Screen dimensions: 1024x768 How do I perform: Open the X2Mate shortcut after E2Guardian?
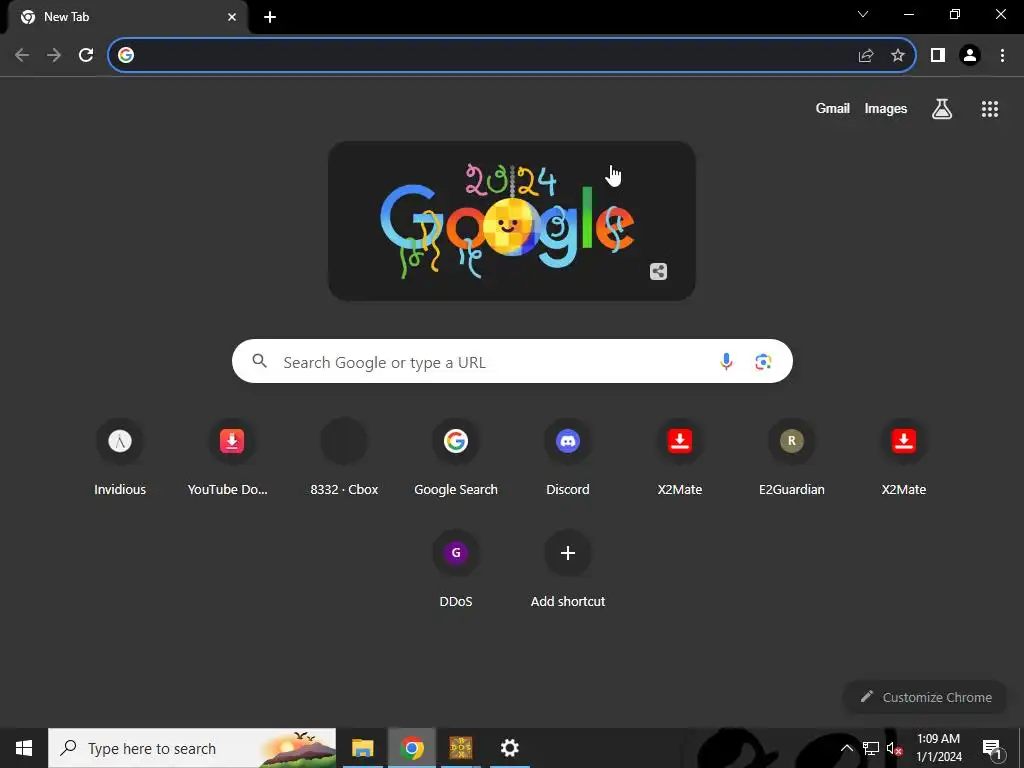pyautogui.click(x=904, y=457)
